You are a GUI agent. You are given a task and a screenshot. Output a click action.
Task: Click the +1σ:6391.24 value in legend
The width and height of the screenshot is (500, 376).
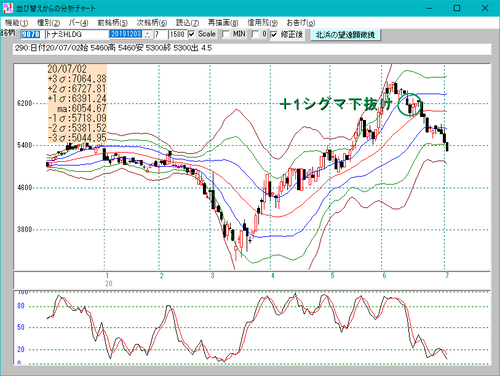pos(77,99)
